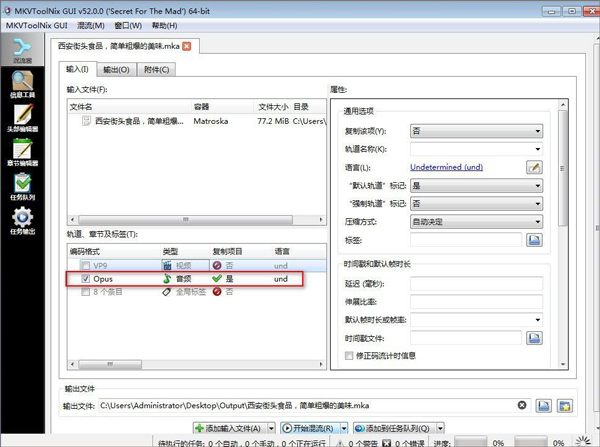Open the recent output directories button
Screen dimensions: 600x447
click(565, 406)
